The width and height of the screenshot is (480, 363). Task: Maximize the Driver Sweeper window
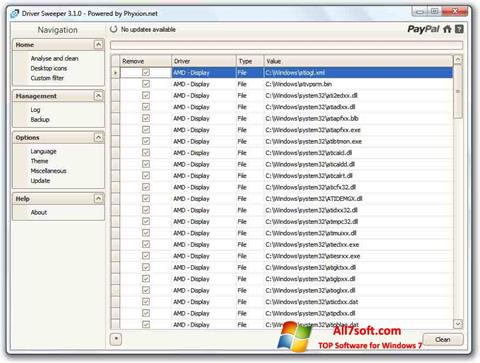(x=435, y=12)
